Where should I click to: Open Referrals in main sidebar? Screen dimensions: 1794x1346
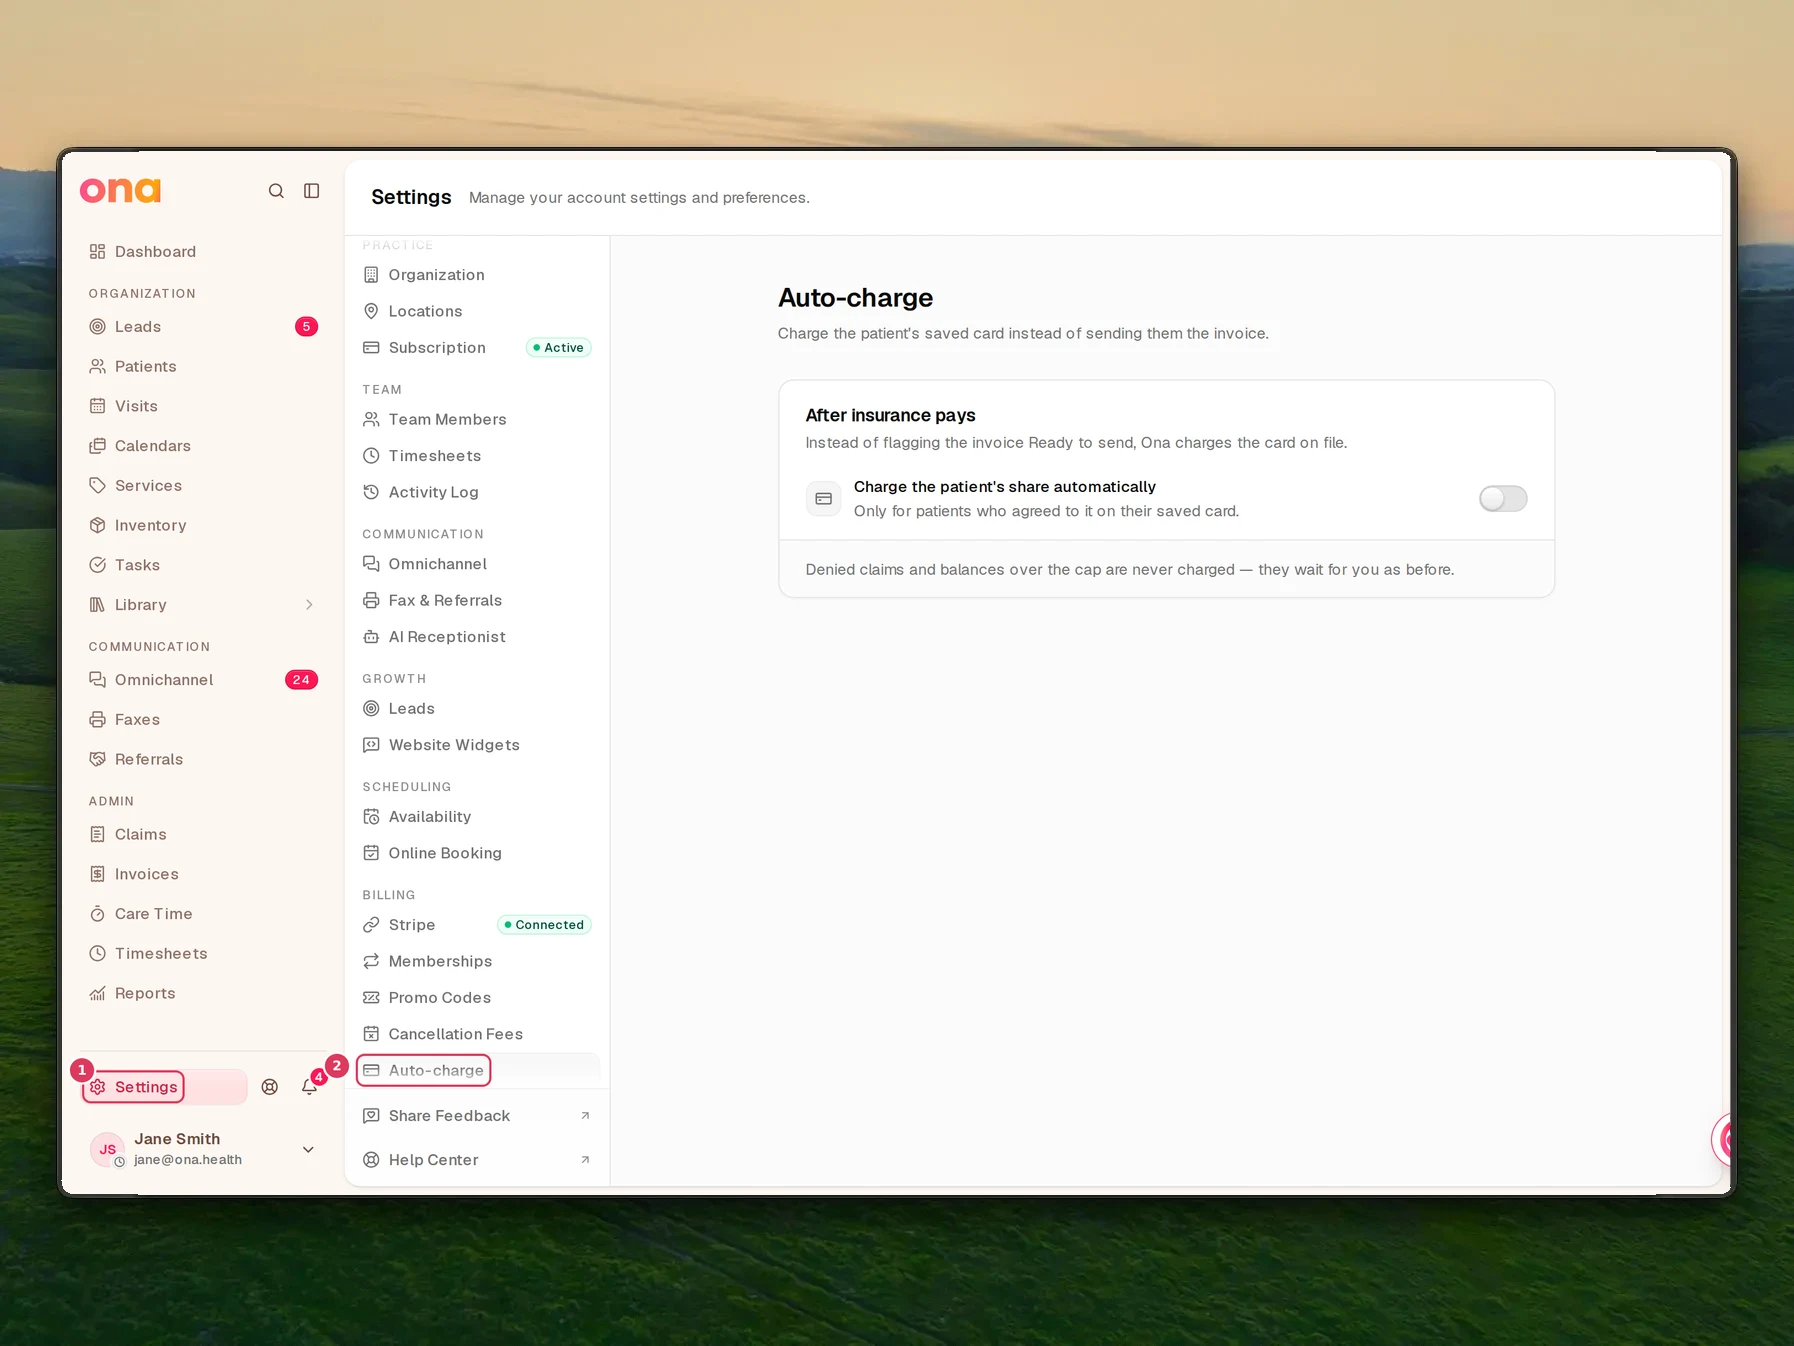click(x=203, y=760)
